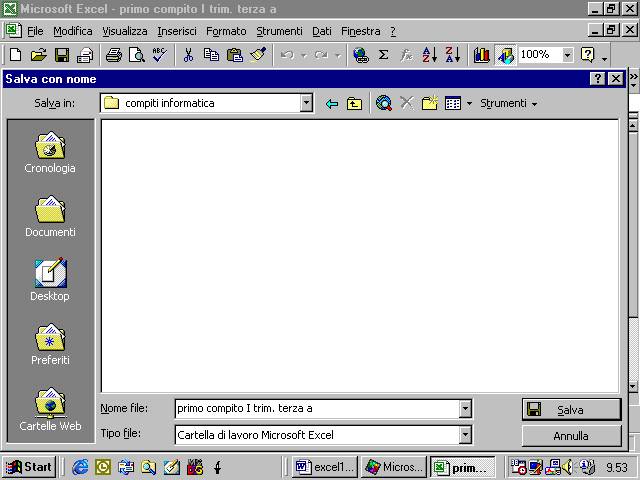Click the Save floppy toolbar icon
Screen dimensions: 640x480
(x=62, y=55)
